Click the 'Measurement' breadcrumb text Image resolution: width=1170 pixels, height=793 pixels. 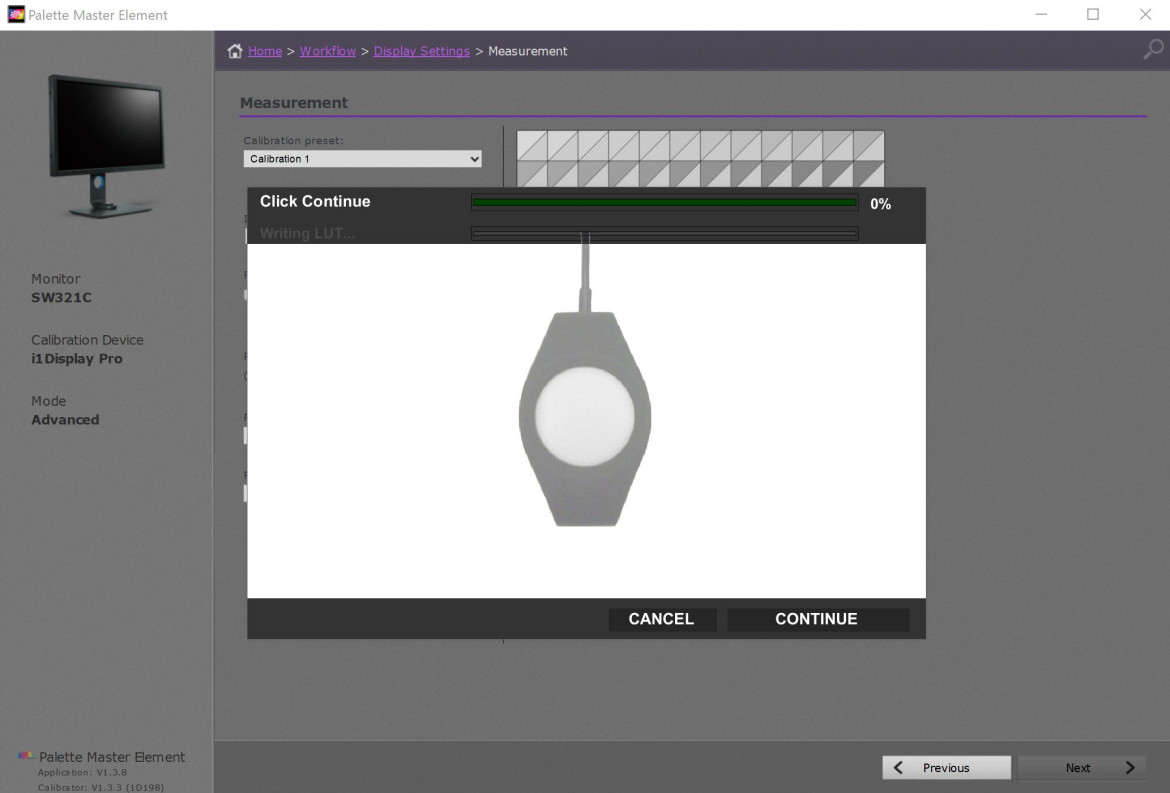point(528,51)
